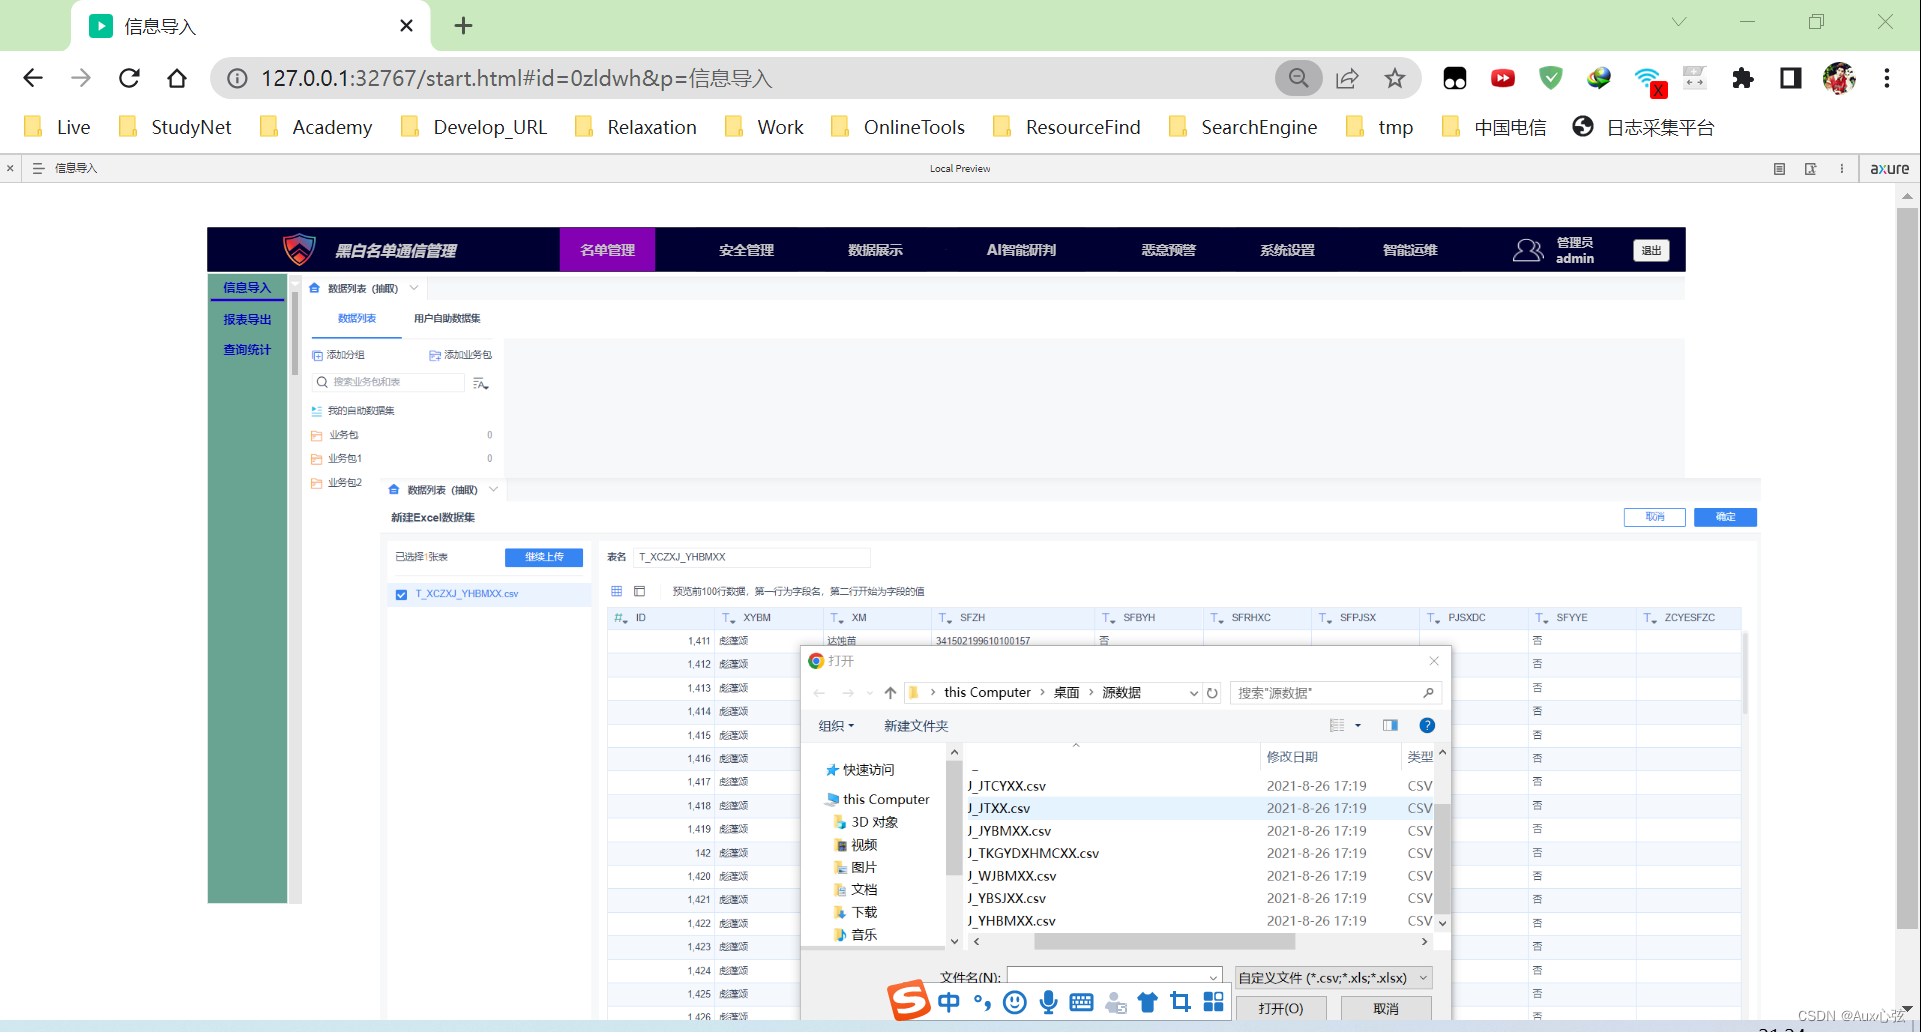Click the 继续上传 upload button
This screenshot has width=1921, height=1032.
pyautogui.click(x=543, y=557)
